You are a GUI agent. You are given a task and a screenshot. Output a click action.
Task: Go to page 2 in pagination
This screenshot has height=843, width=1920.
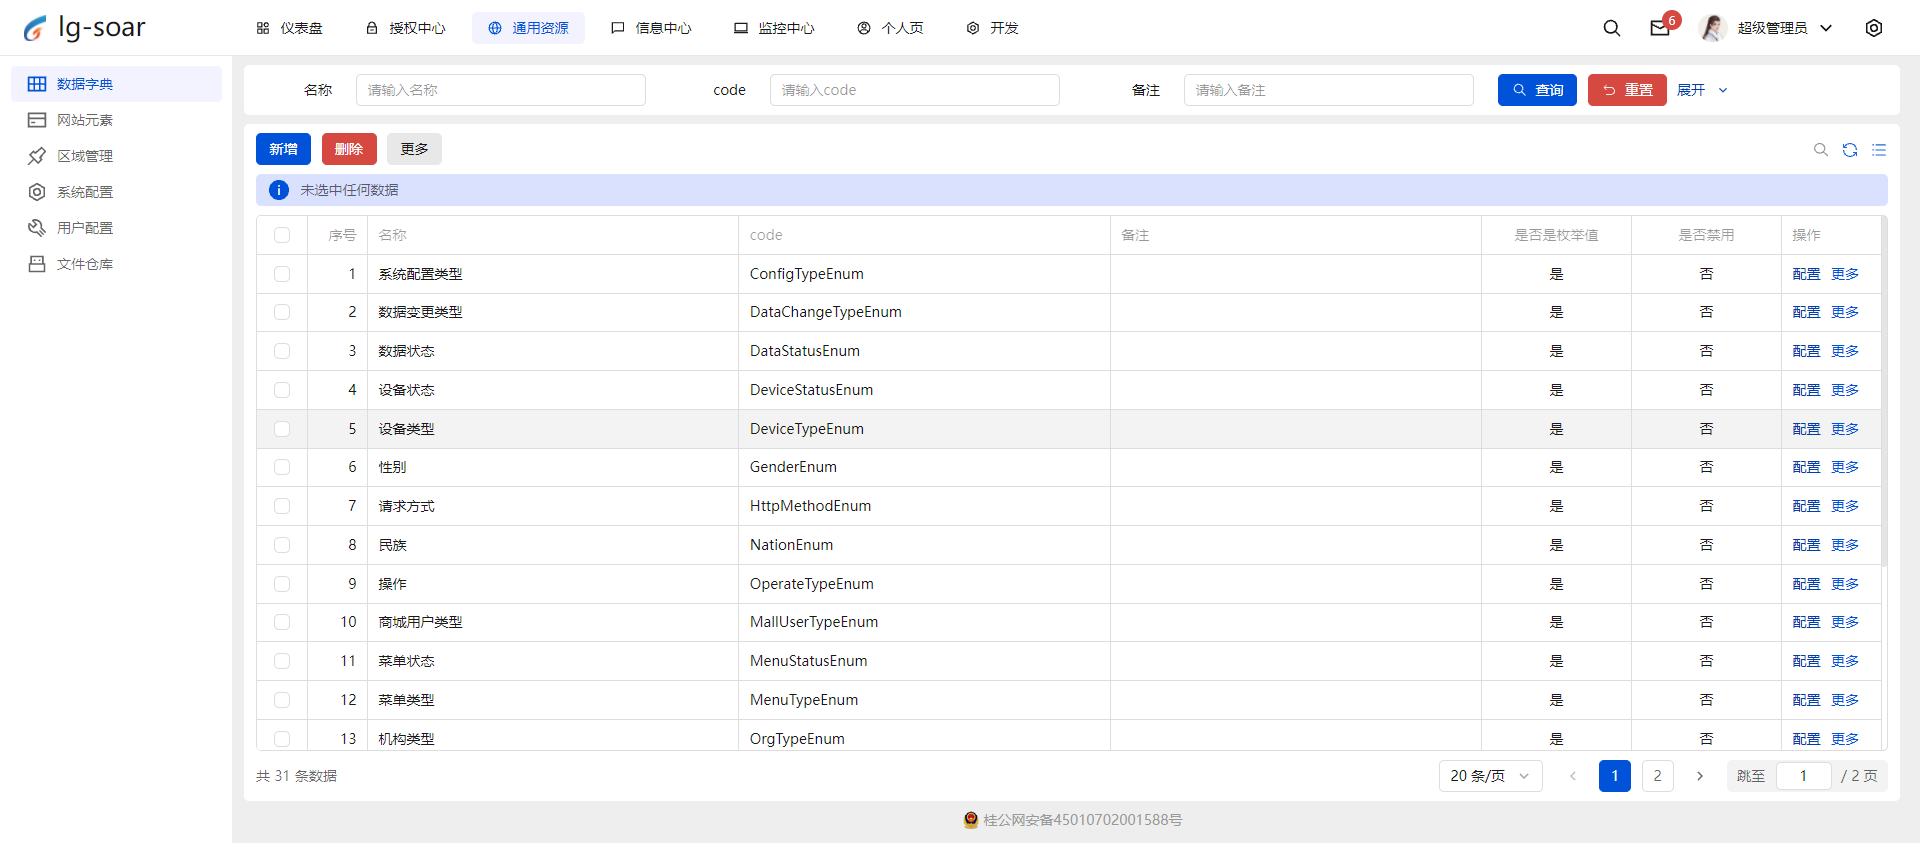point(1657,776)
